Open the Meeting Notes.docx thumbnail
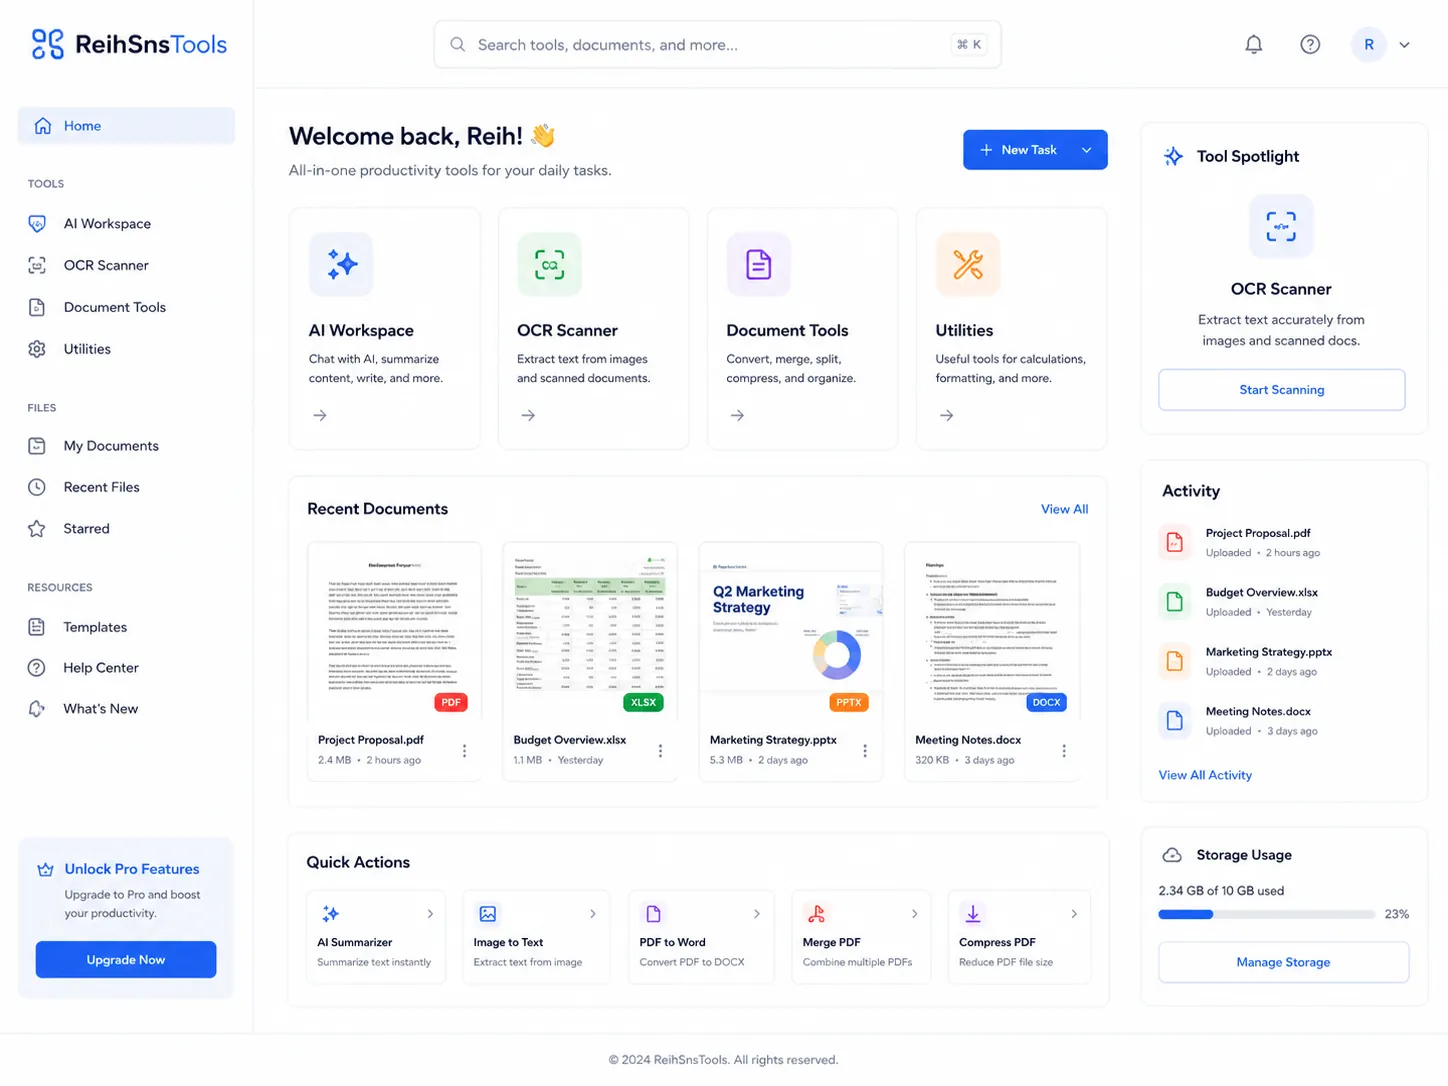The image size is (1448, 1086). pos(992,631)
